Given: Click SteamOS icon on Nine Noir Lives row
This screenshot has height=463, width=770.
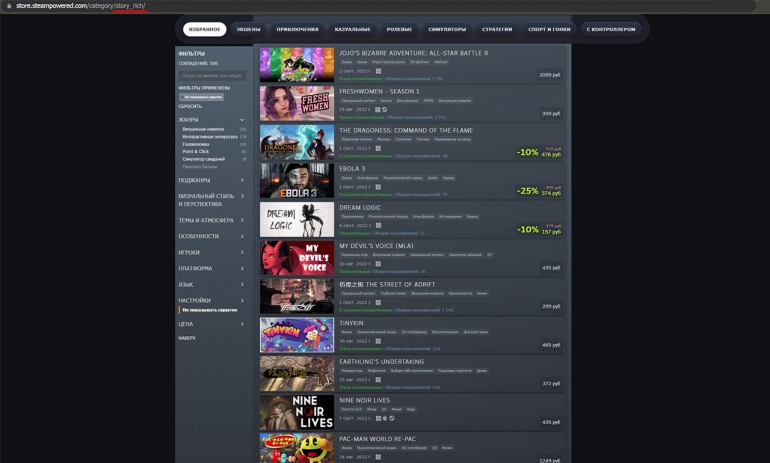Looking at the screenshot, I should pyautogui.click(x=392, y=418).
